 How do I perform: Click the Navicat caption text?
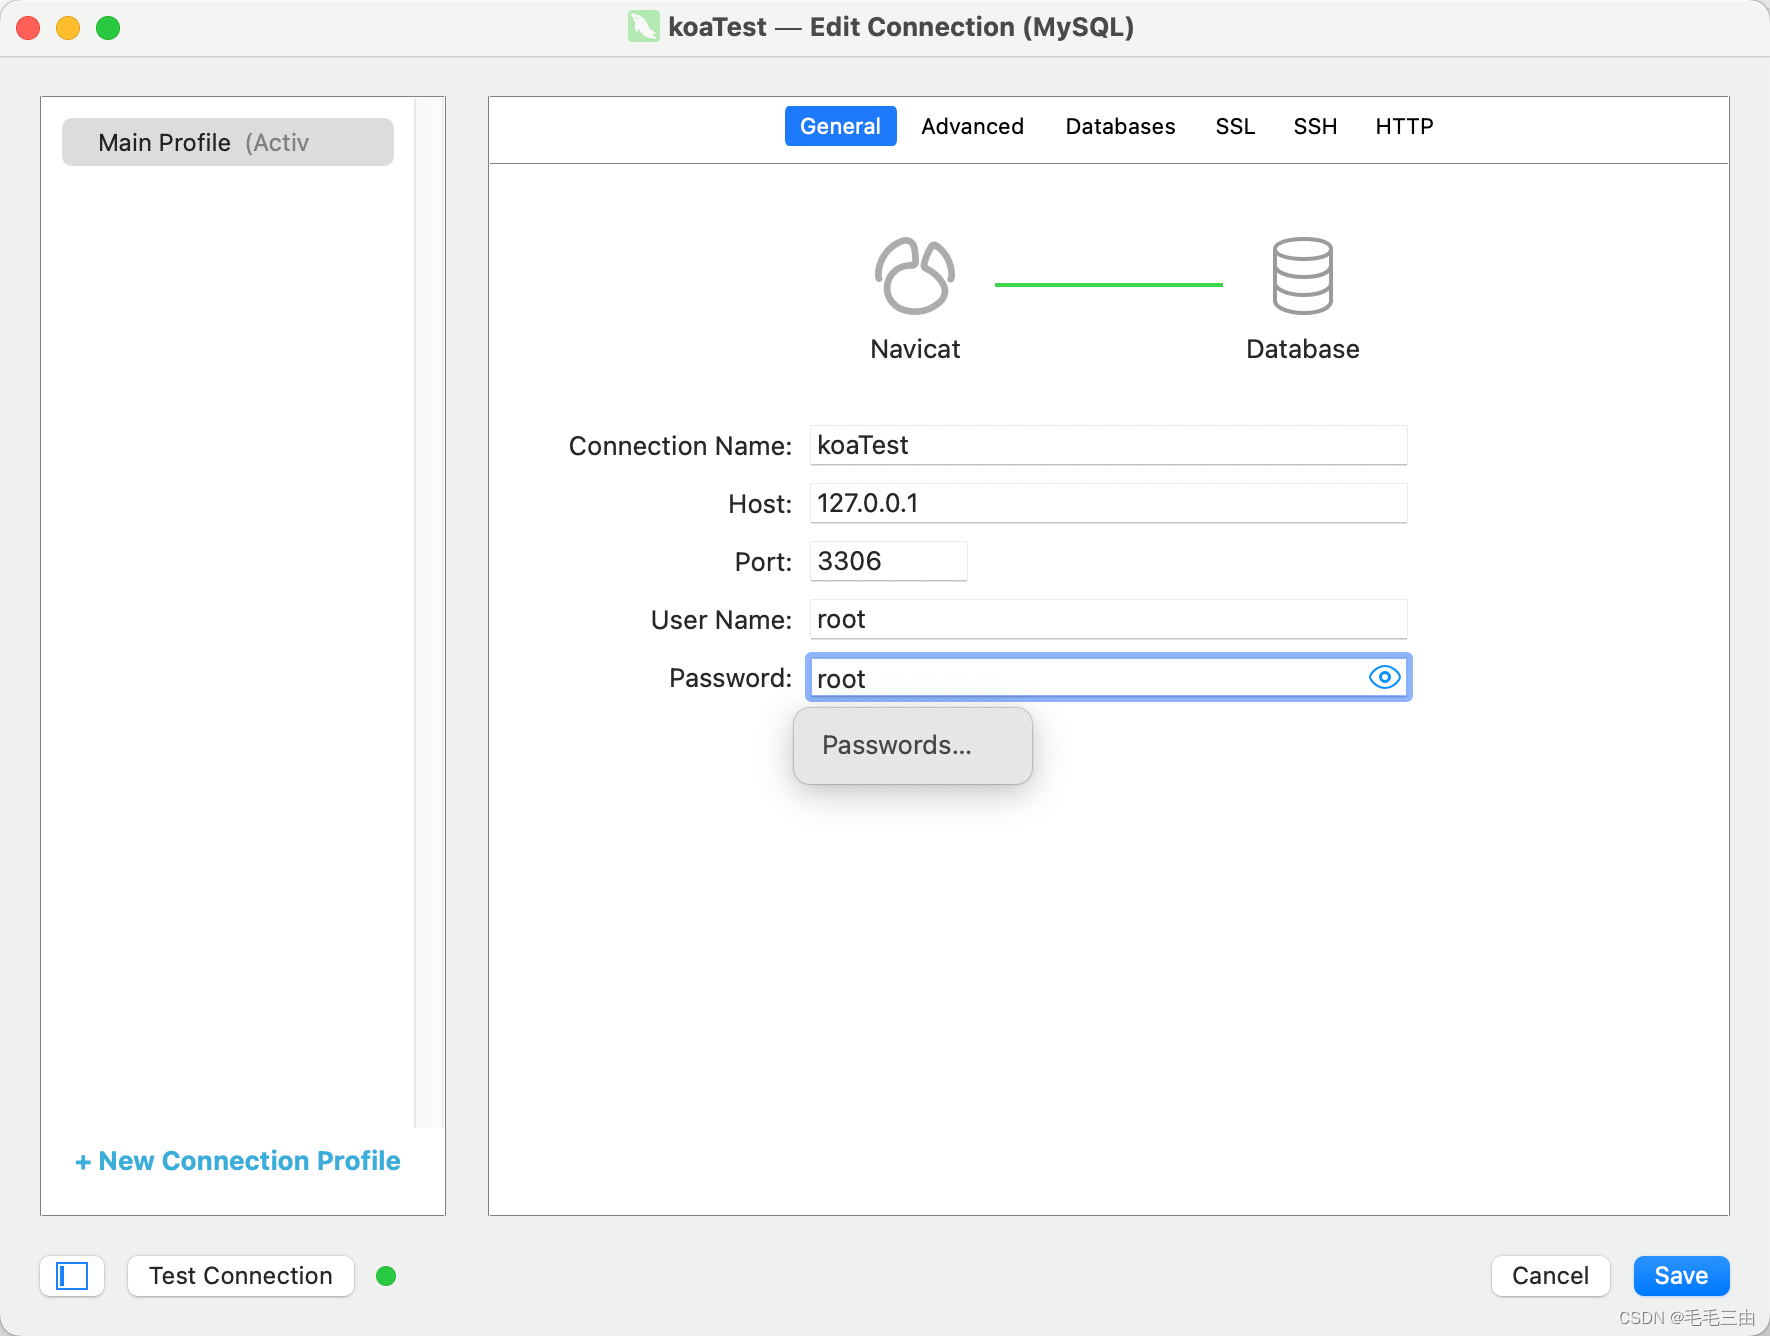coord(915,349)
